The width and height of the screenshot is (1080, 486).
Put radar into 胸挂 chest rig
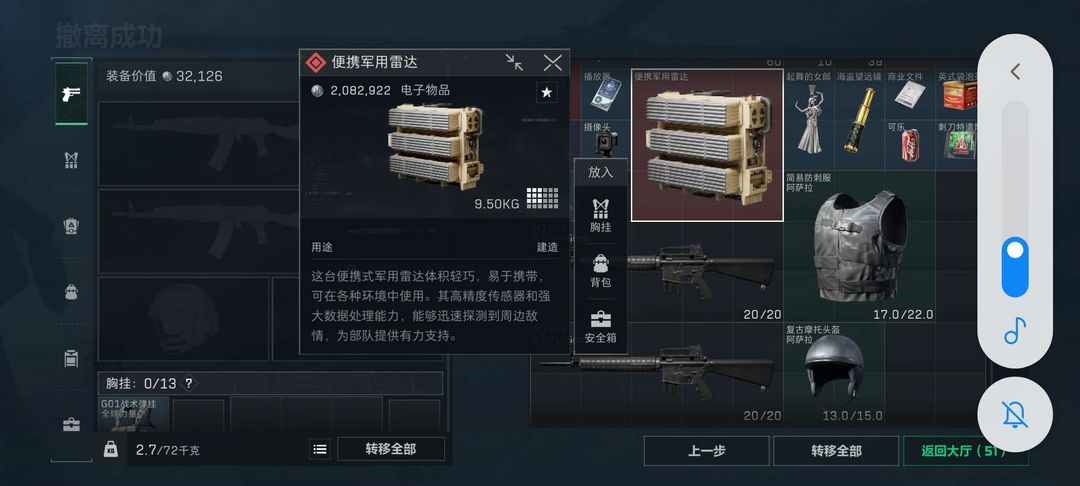click(x=601, y=215)
